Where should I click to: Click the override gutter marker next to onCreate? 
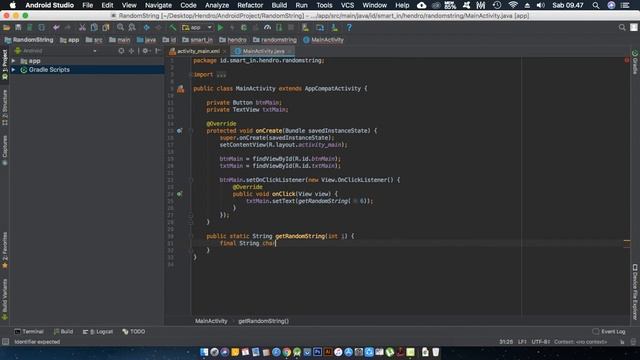(x=179, y=131)
